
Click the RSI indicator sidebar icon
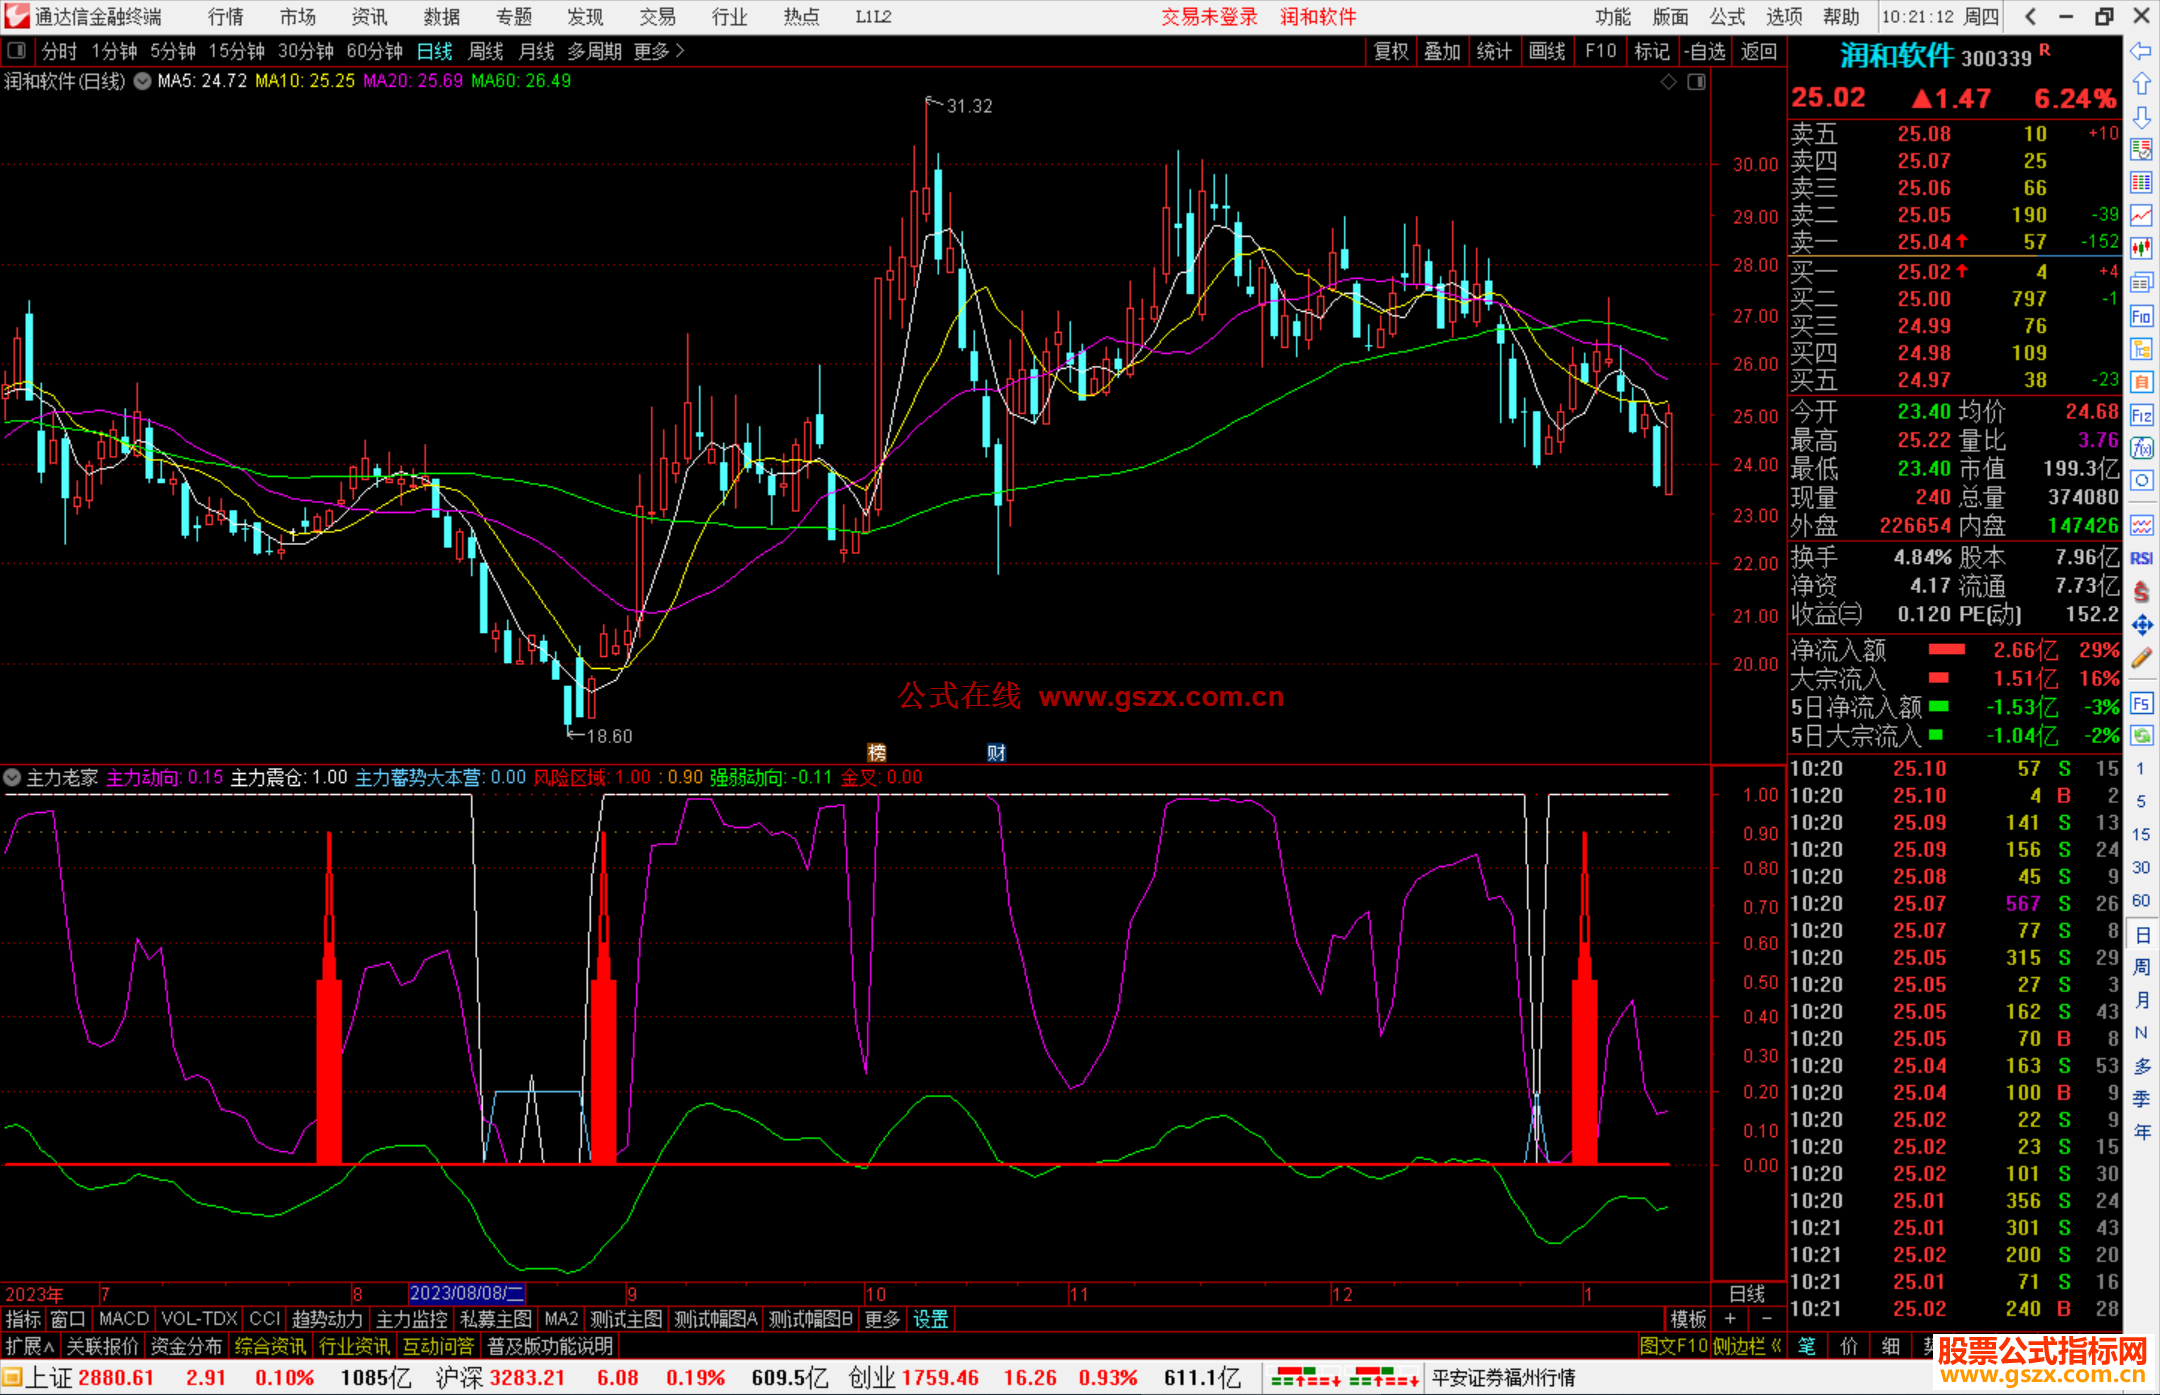pos(2141,558)
